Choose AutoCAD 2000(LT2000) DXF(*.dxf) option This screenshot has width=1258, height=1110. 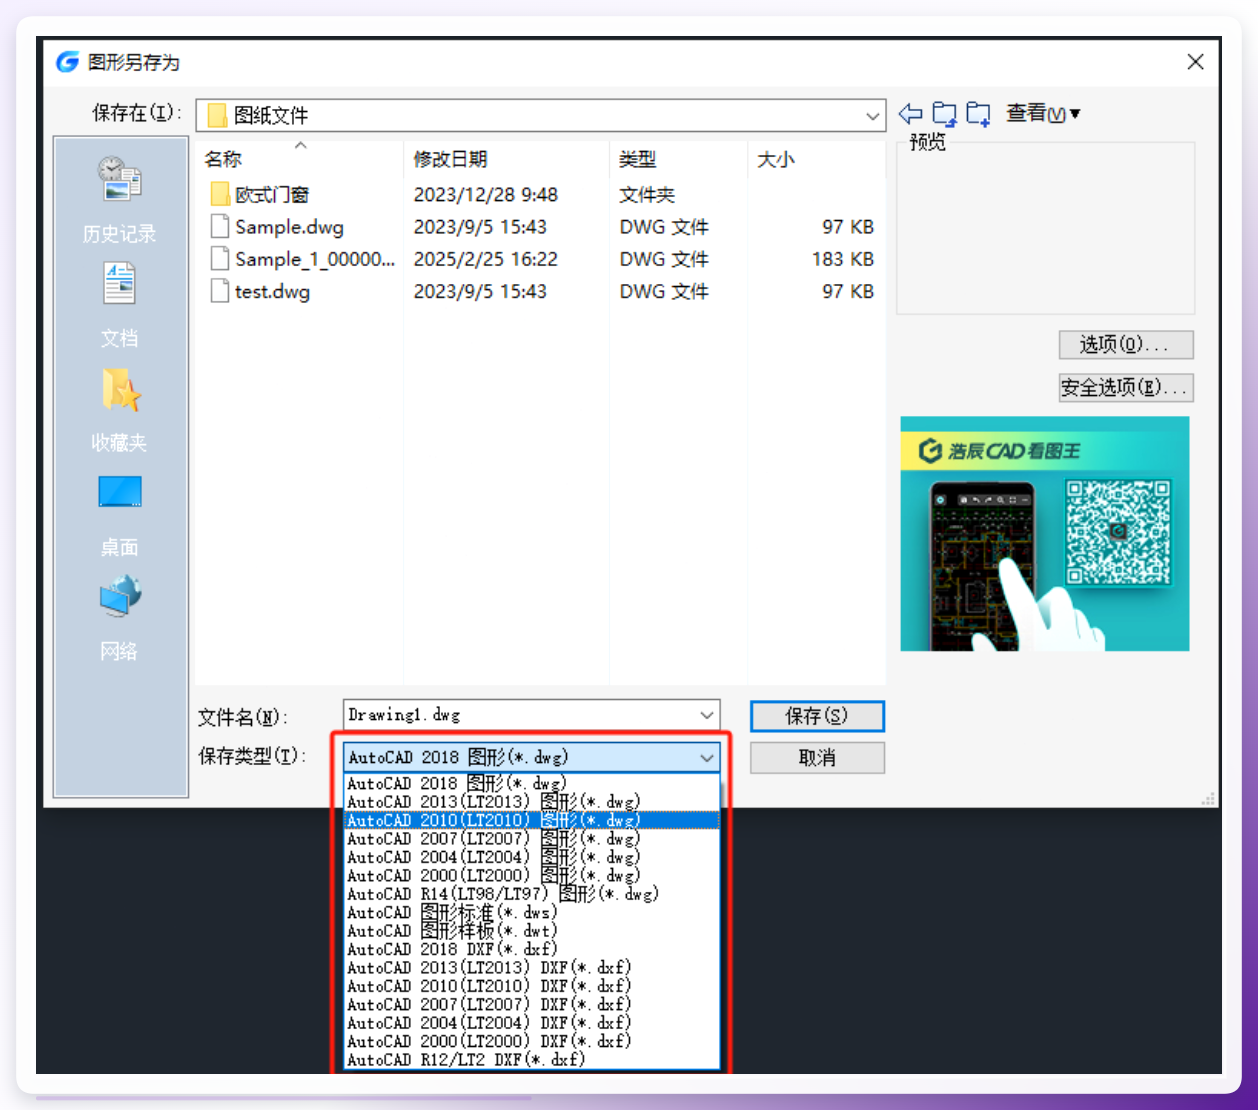click(x=531, y=1041)
